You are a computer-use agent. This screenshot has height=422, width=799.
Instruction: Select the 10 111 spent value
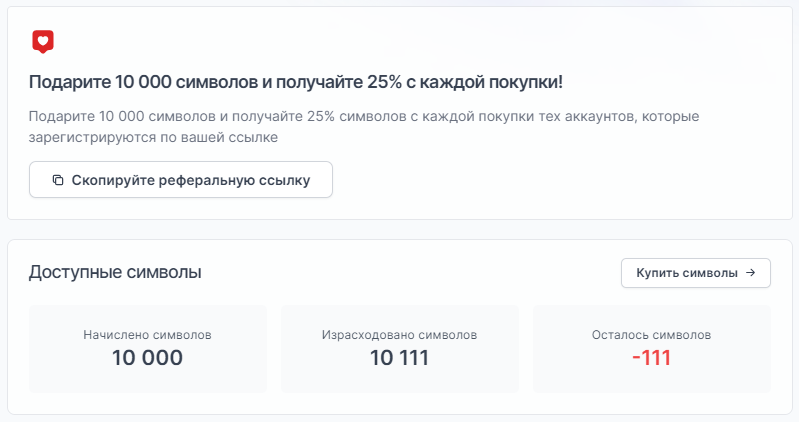click(x=399, y=358)
